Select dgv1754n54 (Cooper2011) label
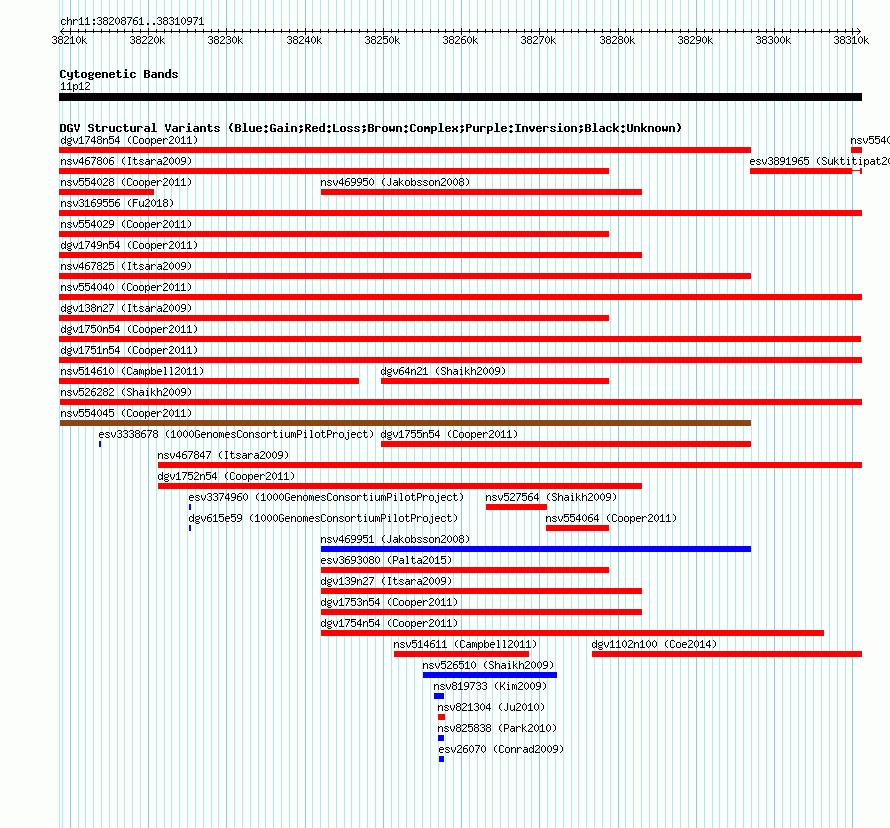The height and width of the screenshot is (828, 890). click(389, 623)
